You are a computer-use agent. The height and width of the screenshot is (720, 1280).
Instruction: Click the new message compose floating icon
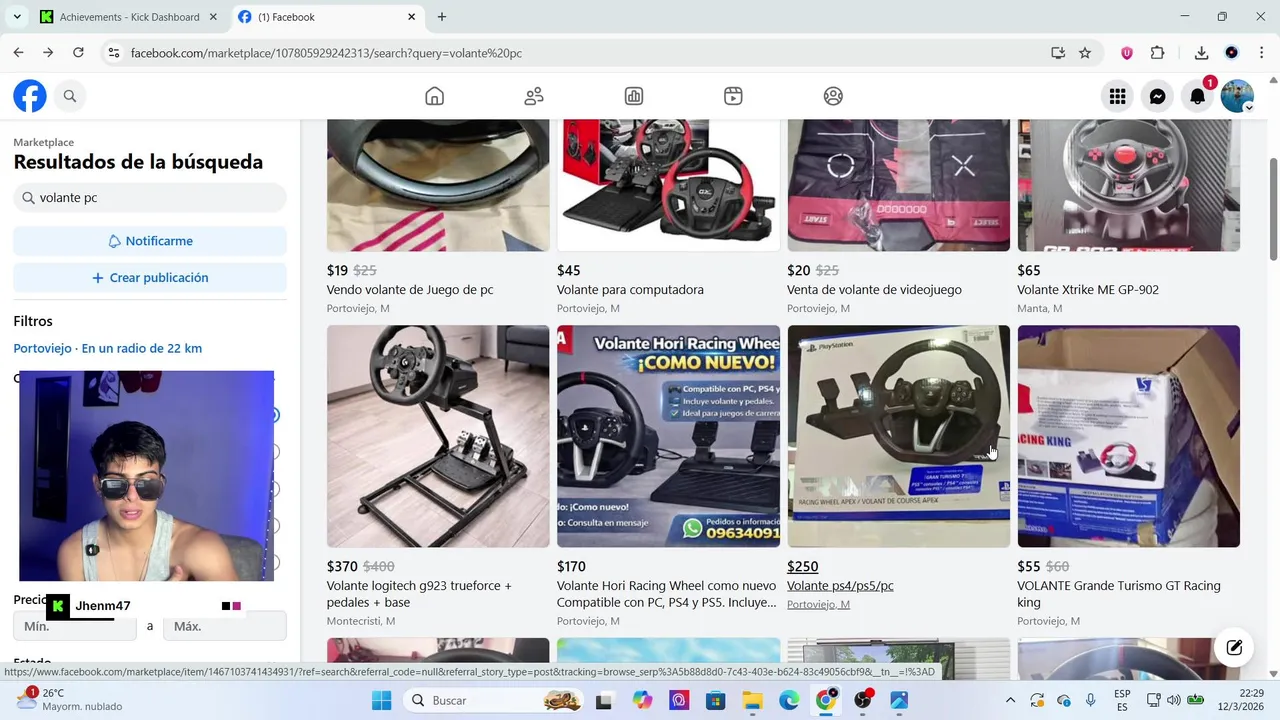1234,647
